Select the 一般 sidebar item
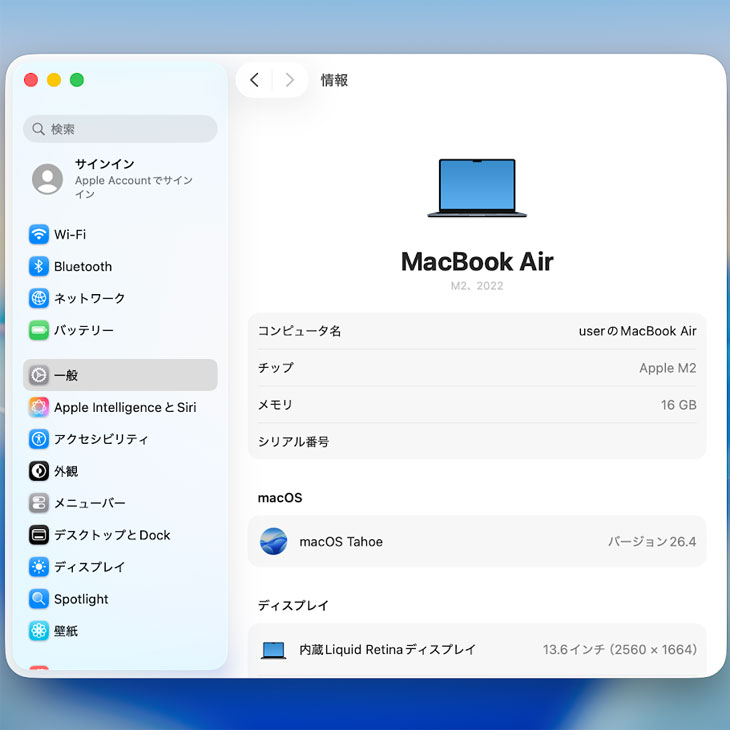This screenshot has height=730, width=730. point(120,375)
